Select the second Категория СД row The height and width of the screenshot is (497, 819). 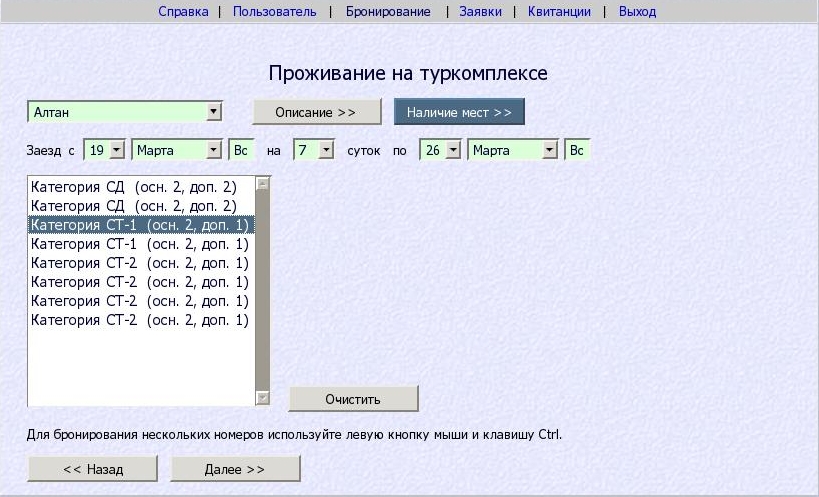pyautogui.click(x=141, y=206)
